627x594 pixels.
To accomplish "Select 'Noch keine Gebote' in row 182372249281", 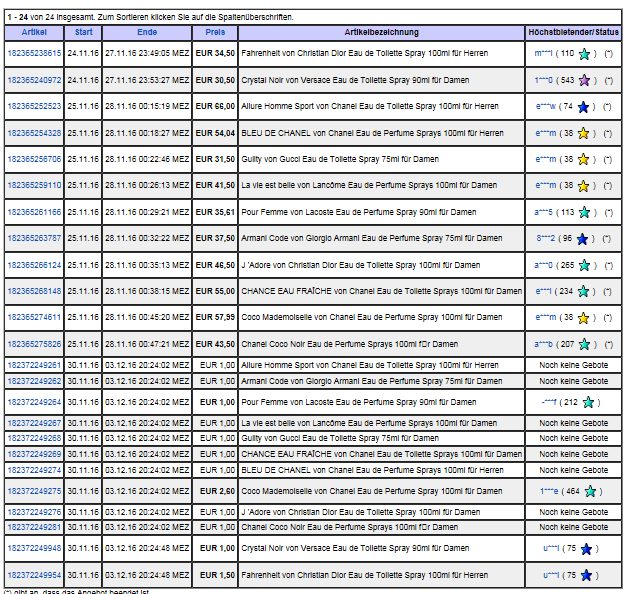I will coord(573,527).
